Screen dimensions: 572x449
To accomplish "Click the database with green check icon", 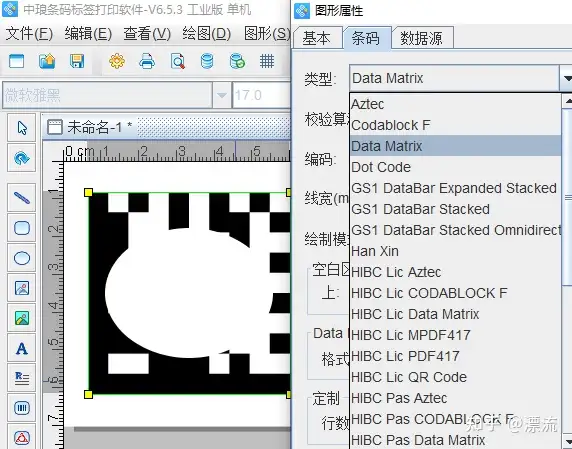I will pyautogui.click(x=237, y=61).
